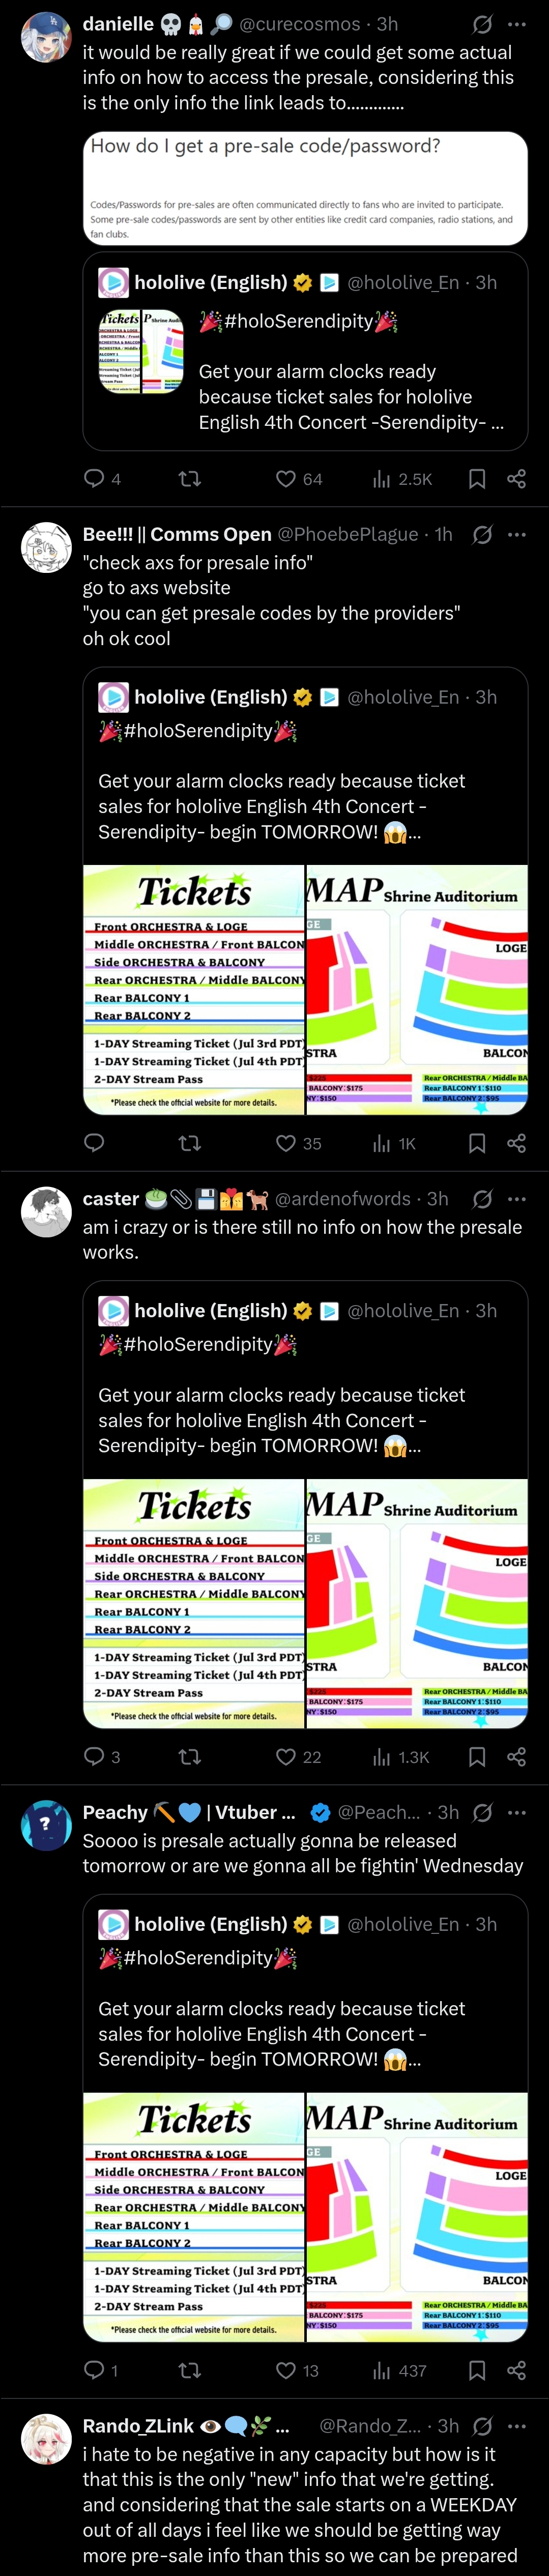Reply to danielle's post
Viewport: 549px width, 2576px height.
94,479
